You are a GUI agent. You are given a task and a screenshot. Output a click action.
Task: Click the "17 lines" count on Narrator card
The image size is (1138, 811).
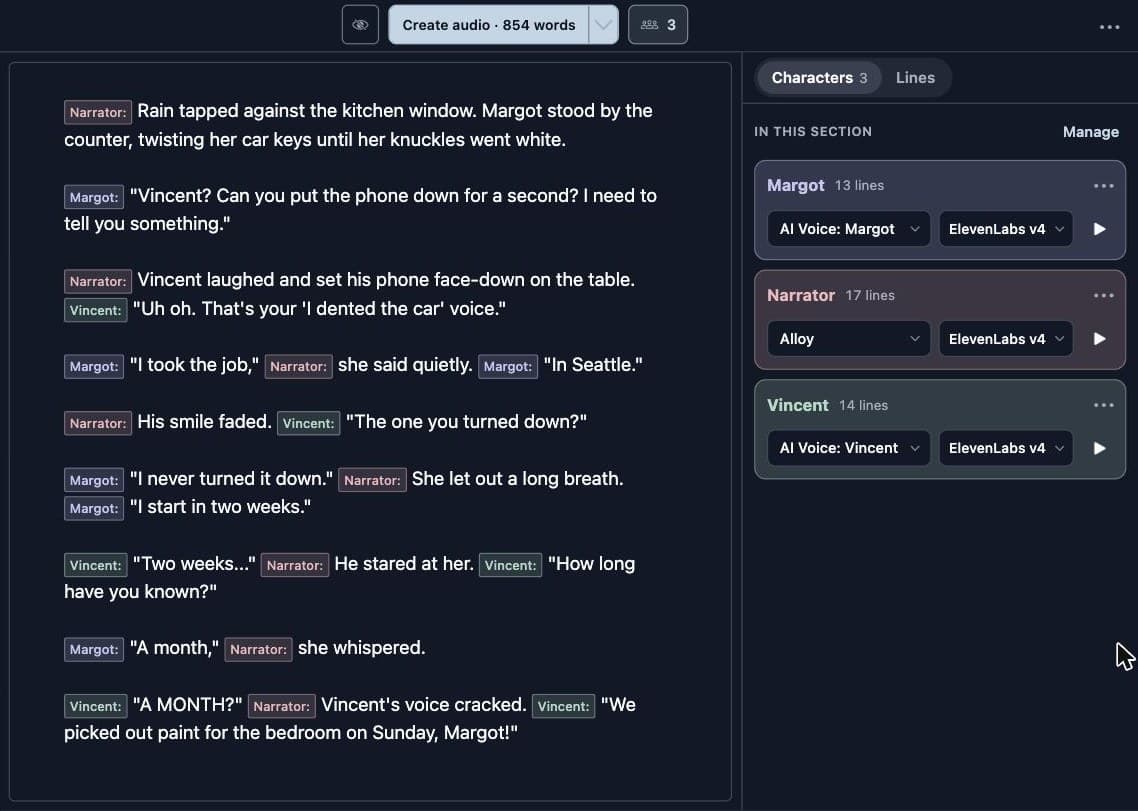point(870,296)
